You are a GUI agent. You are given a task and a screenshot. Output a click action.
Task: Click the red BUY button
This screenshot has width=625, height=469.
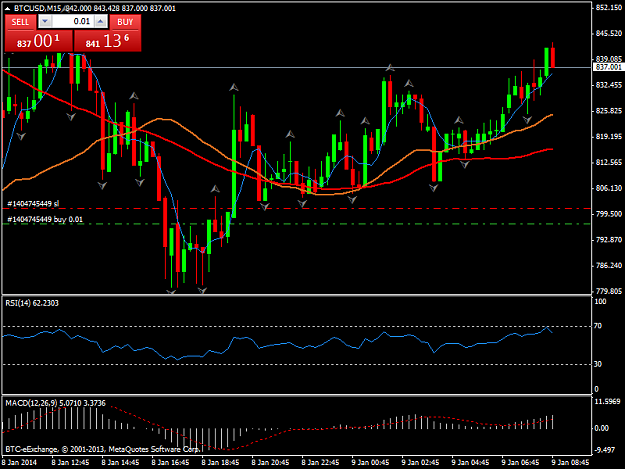pos(125,22)
